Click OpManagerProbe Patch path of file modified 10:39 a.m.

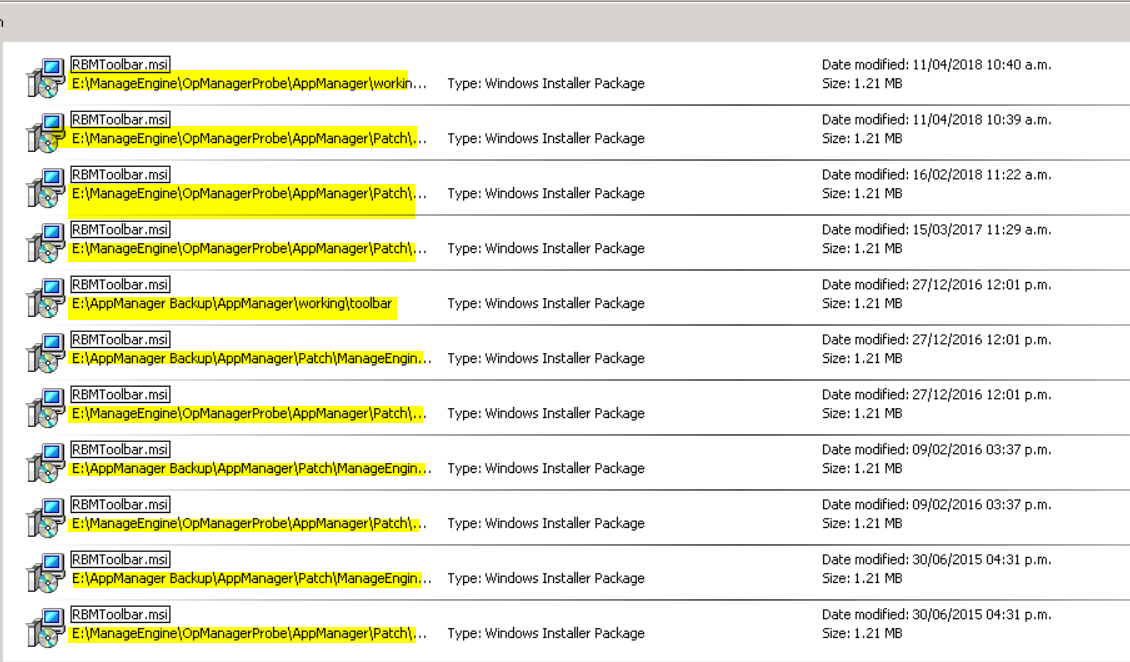point(249,138)
